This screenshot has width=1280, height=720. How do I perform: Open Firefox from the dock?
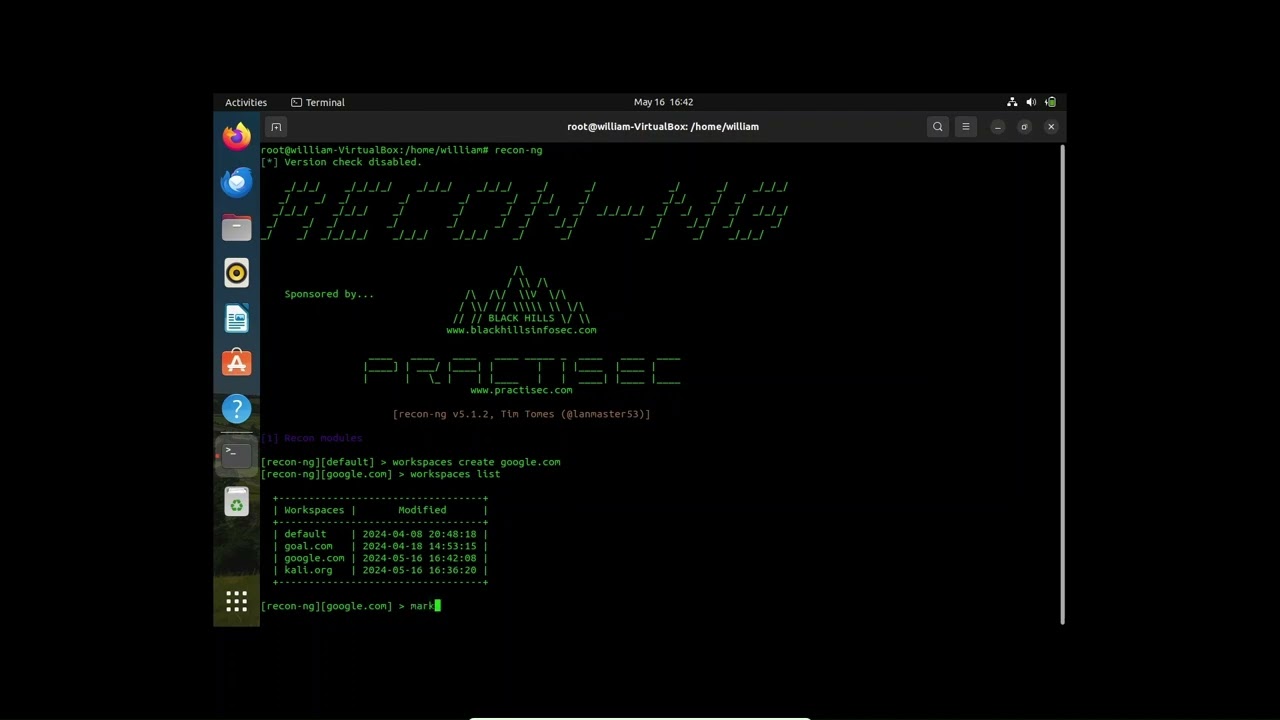click(x=237, y=136)
